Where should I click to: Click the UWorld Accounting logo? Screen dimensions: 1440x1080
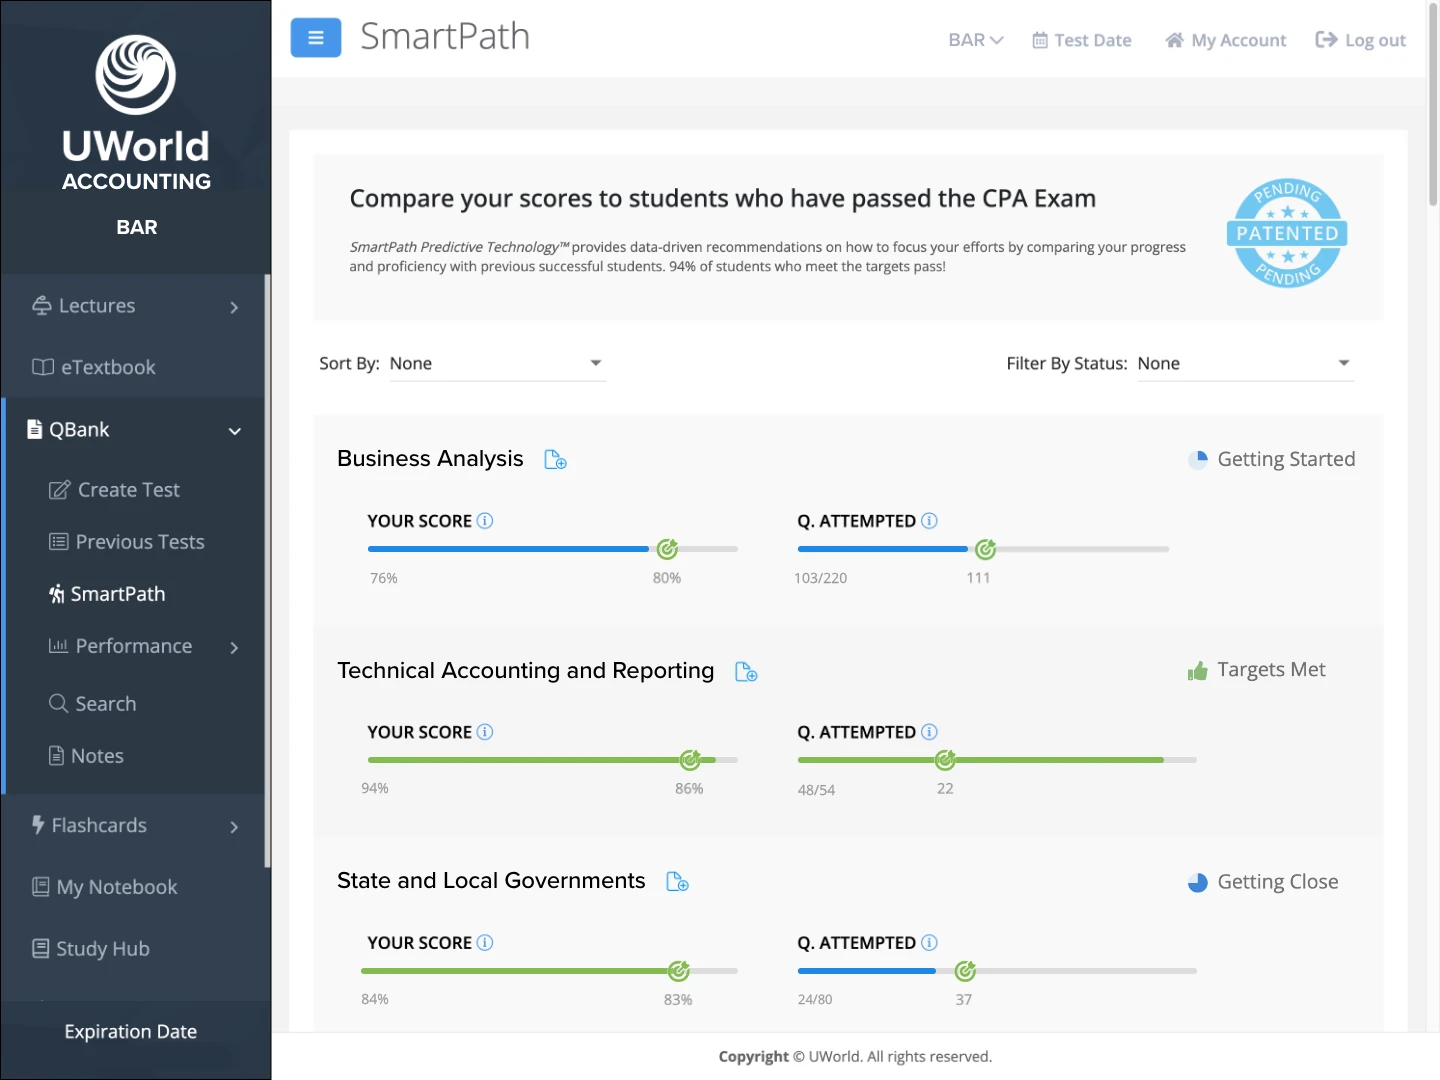point(136,114)
